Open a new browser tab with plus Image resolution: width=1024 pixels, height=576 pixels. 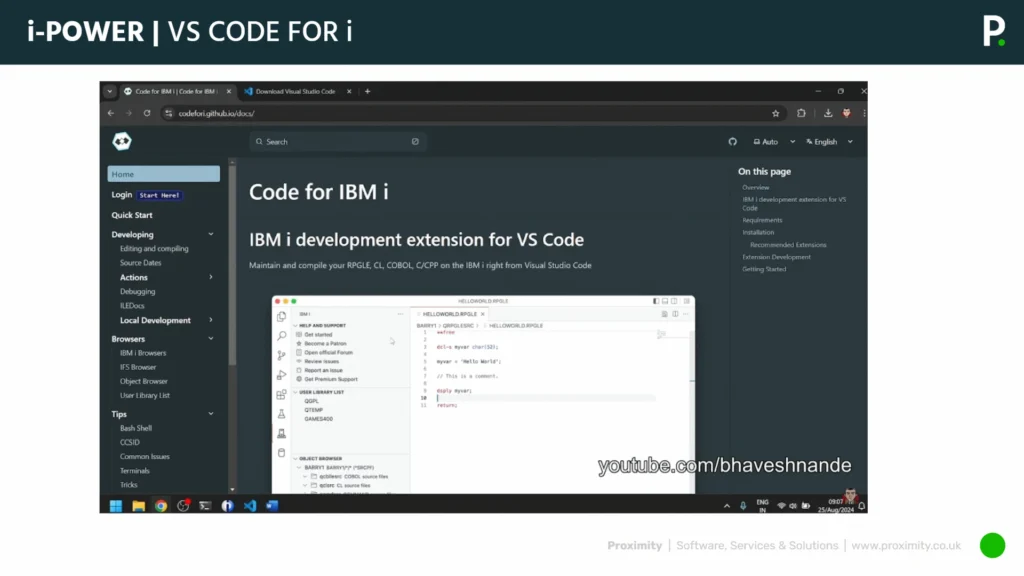368,91
